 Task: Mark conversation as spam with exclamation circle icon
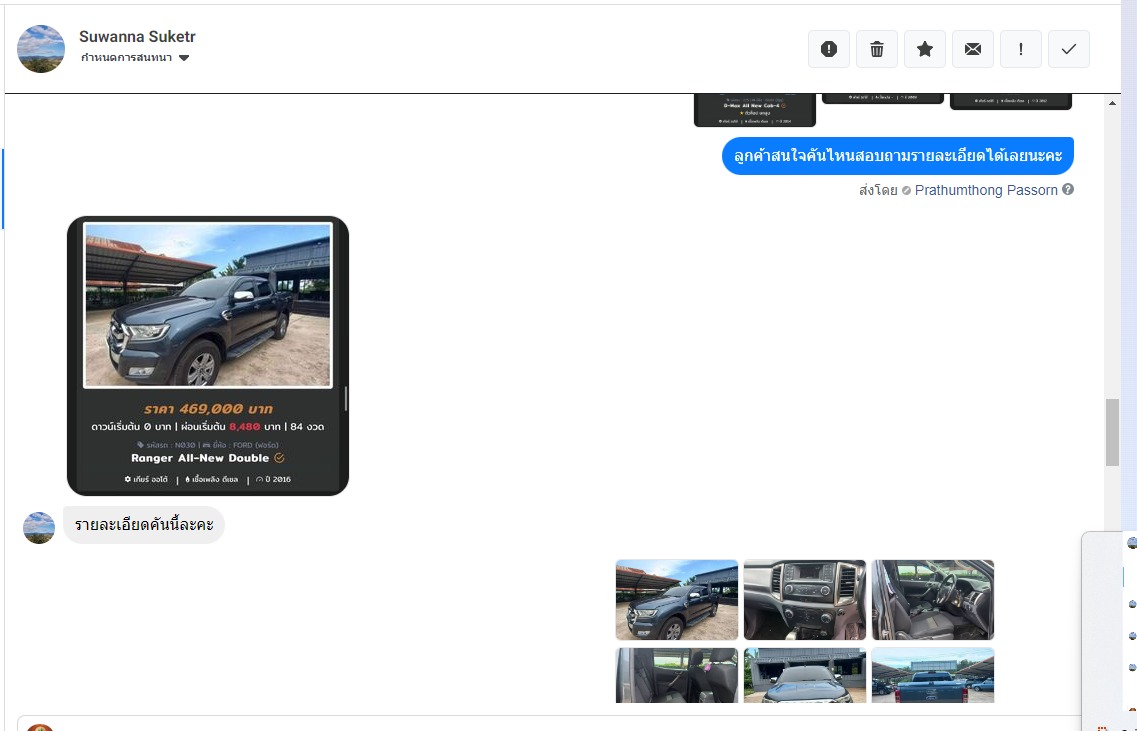point(829,49)
